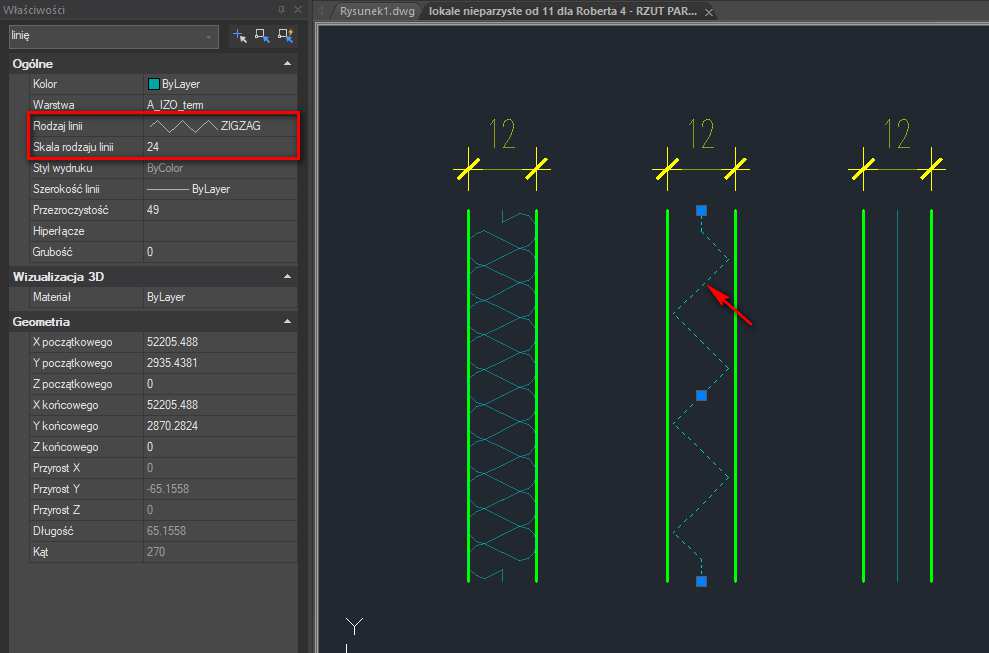The height and width of the screenshot is (653, 989).
Task: Switch to the Rysunek1.dwg tab
Action: click(378, 12)
